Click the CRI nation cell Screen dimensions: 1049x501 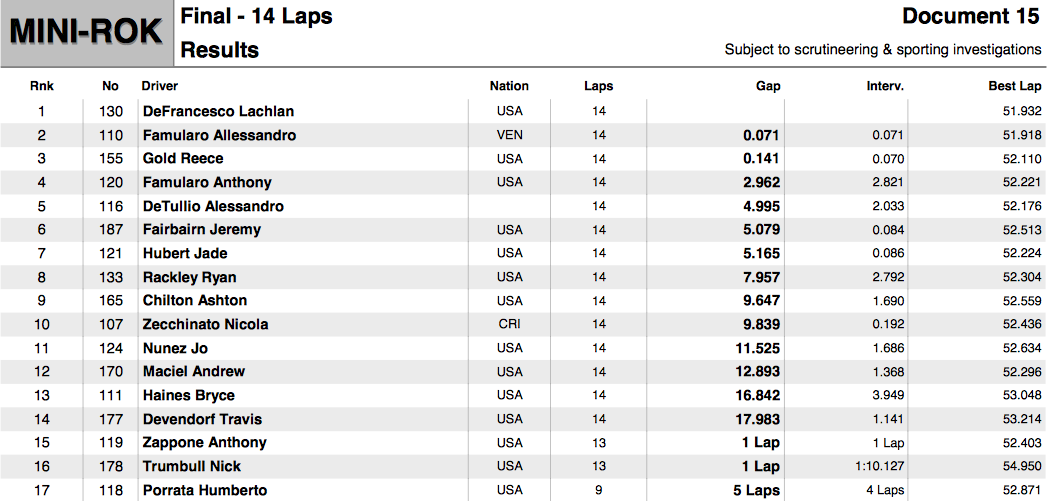click(x=509, y=324)
